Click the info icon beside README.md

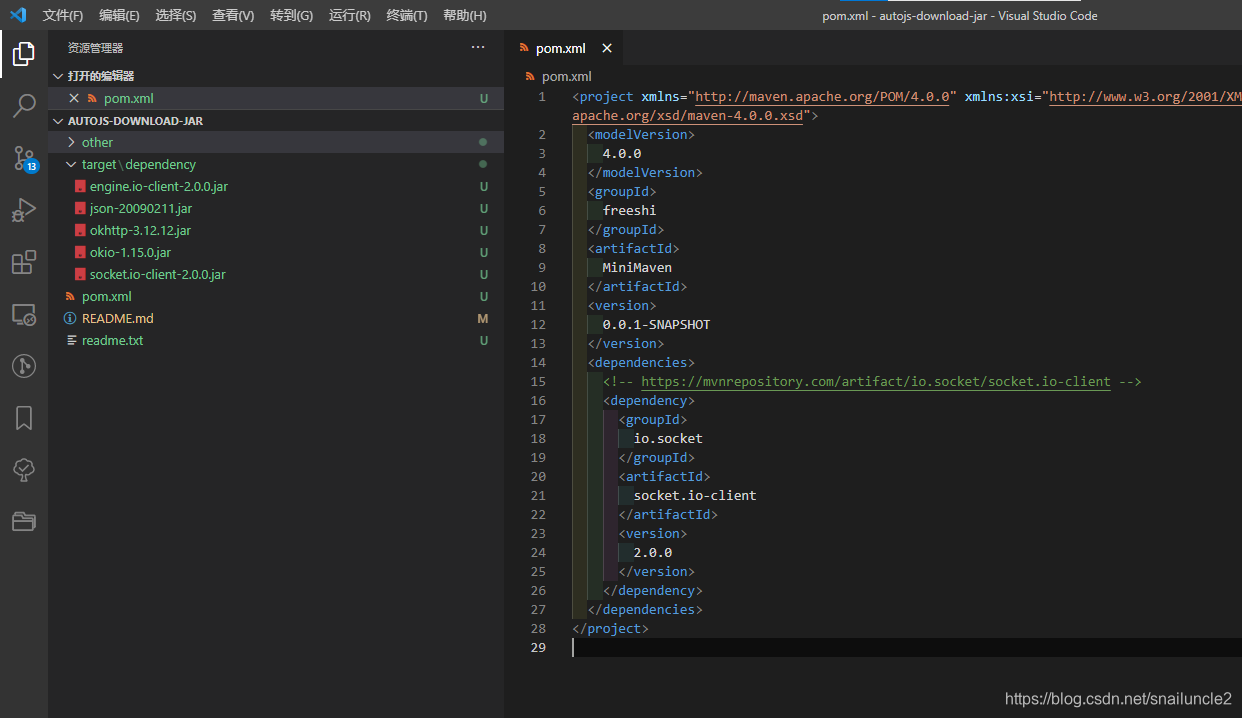point(70,318)
